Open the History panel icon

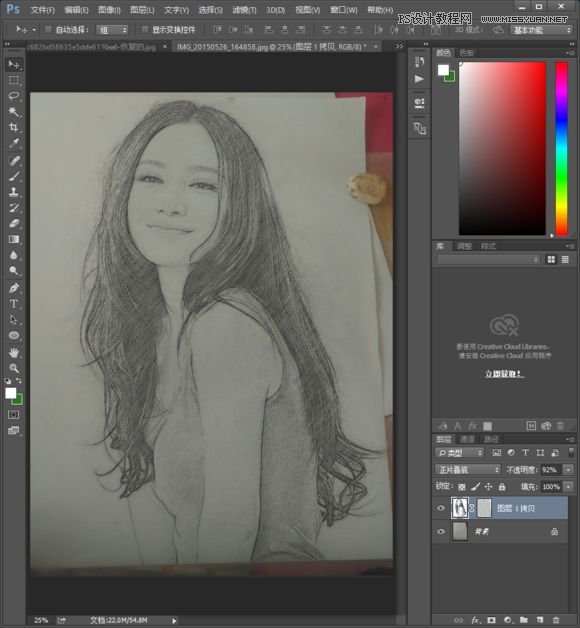(419, 61)
